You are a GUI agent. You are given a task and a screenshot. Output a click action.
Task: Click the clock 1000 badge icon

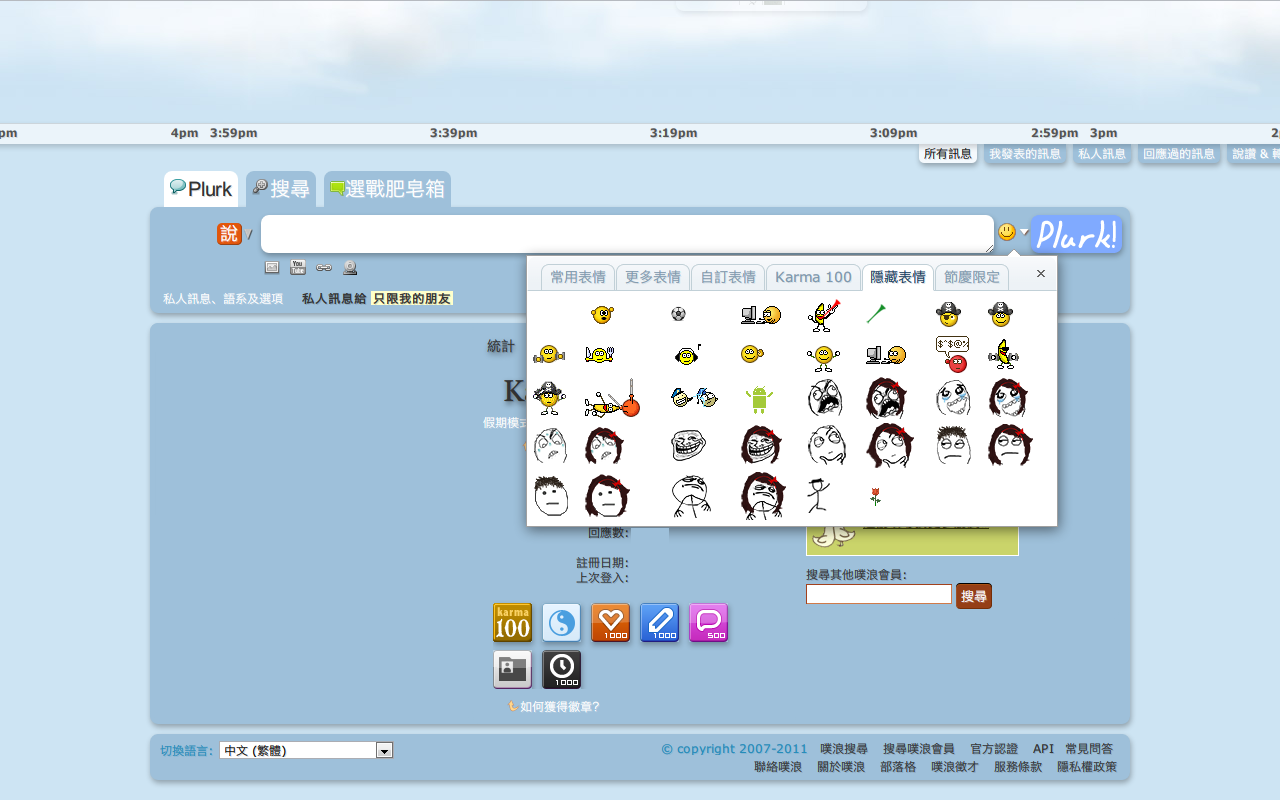[x=562, y=670]
